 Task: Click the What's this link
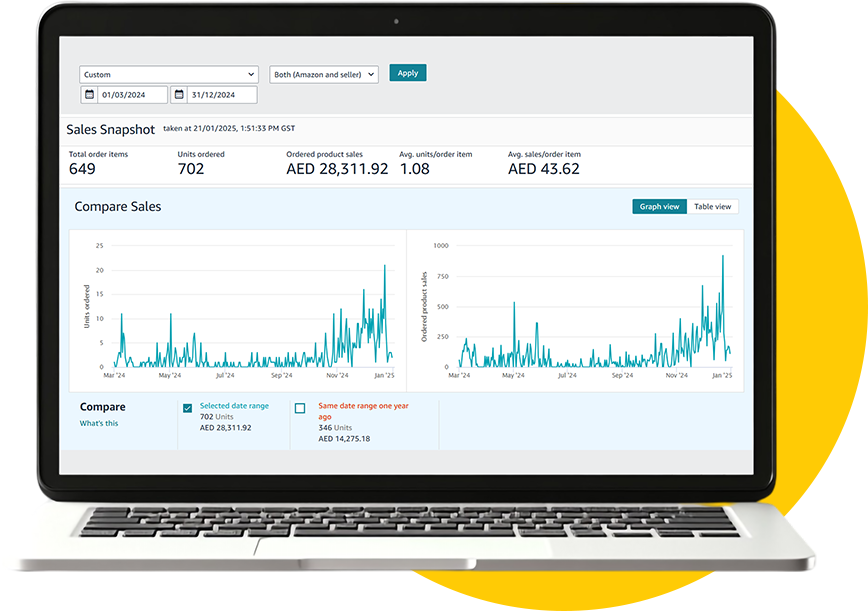pyautogui.click(x=99, y=424)
